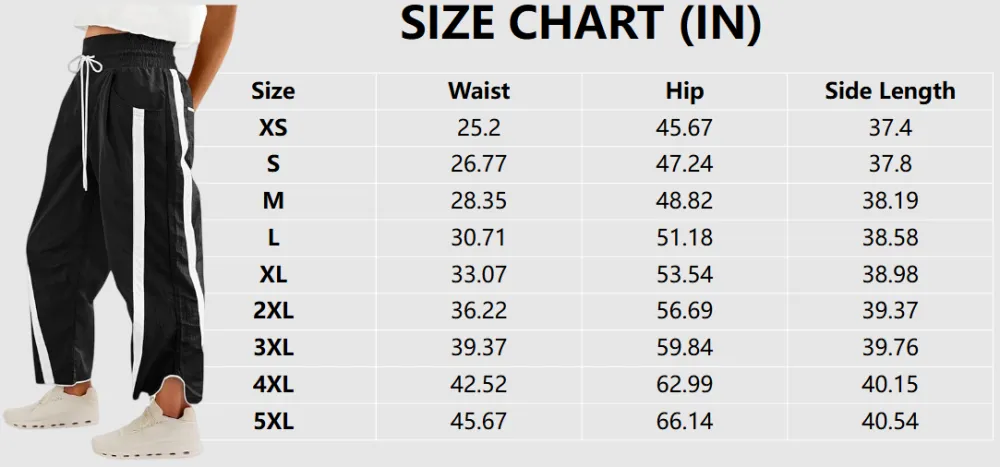This screenshot has height=467, width=1000.
Task: Click the 3XL size row label
Action: tap(273, 347)
